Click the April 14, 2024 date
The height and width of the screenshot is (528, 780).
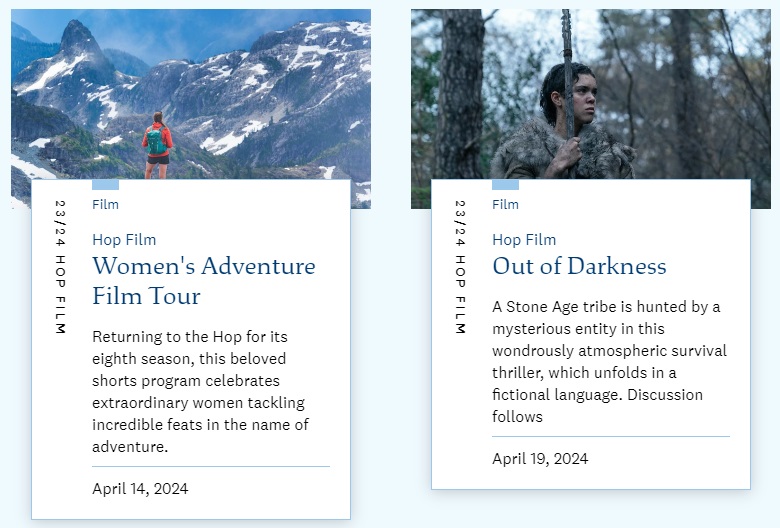(x=140, y=489)
